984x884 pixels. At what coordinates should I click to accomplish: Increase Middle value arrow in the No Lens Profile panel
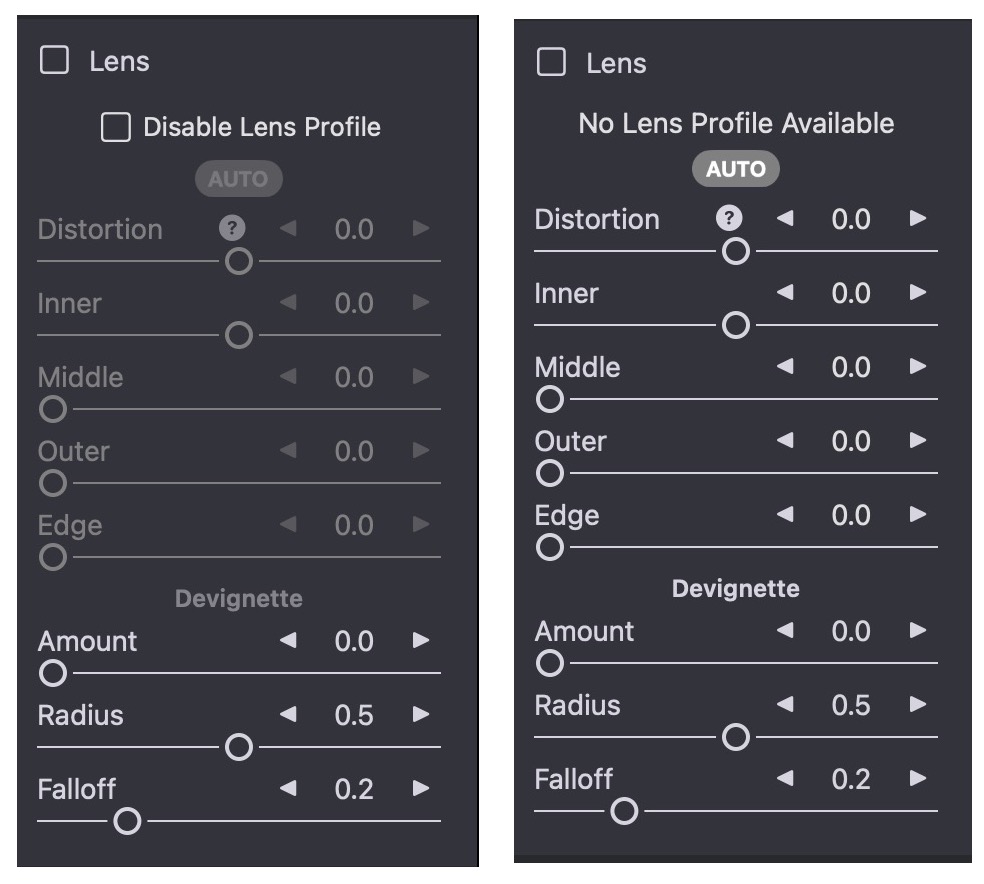(x=918, y=367)
